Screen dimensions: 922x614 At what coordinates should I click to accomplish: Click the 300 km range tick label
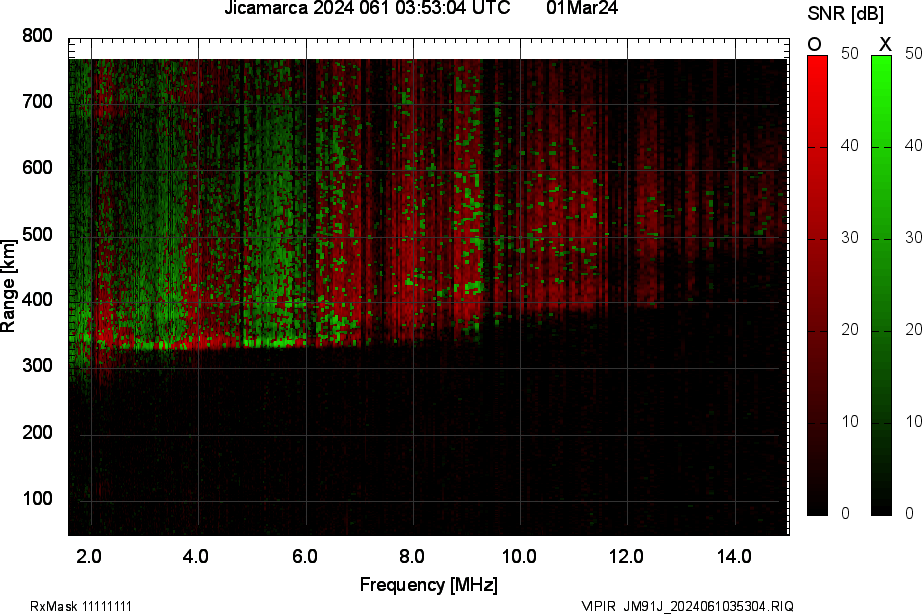click(37, 367)
